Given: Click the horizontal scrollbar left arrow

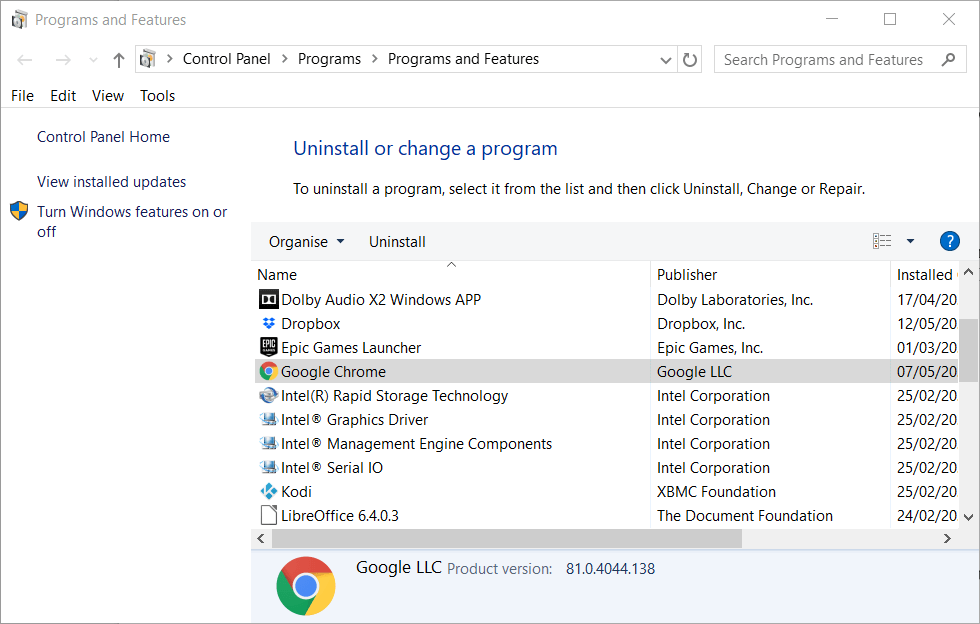Looking at the screenshot, I should point(261,538).
